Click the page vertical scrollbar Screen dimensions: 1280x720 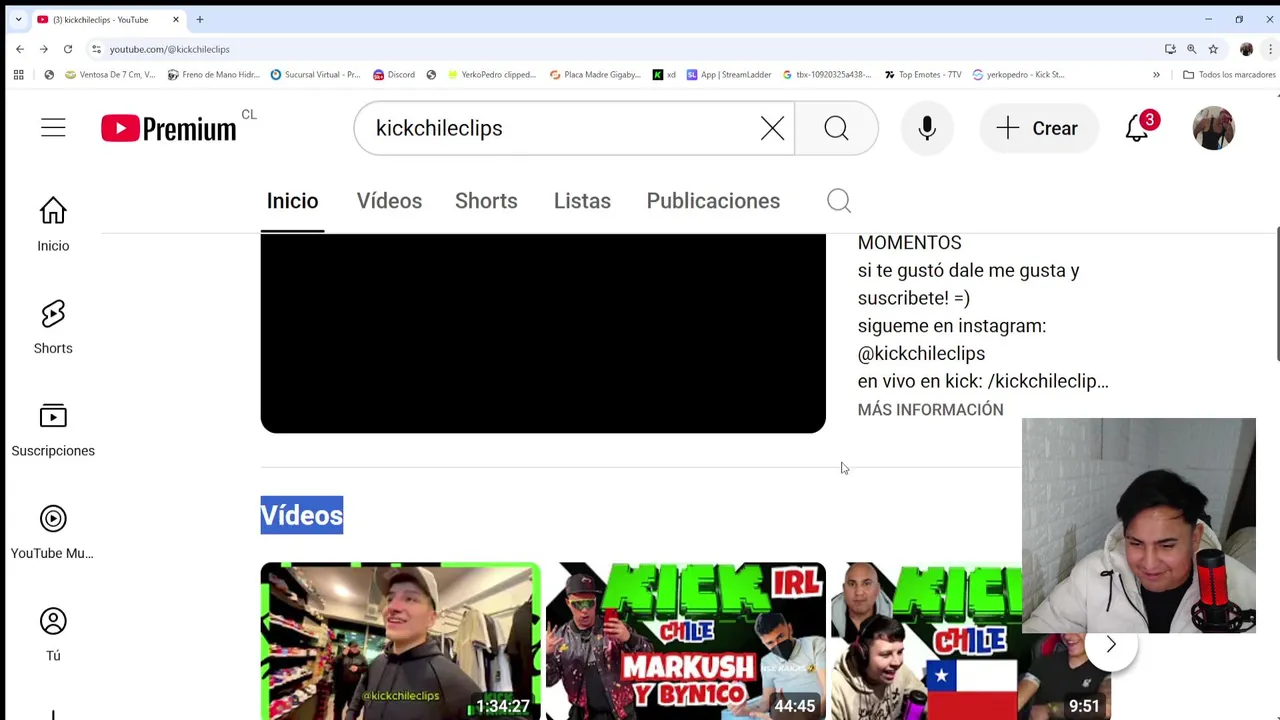click(1277, 296)
